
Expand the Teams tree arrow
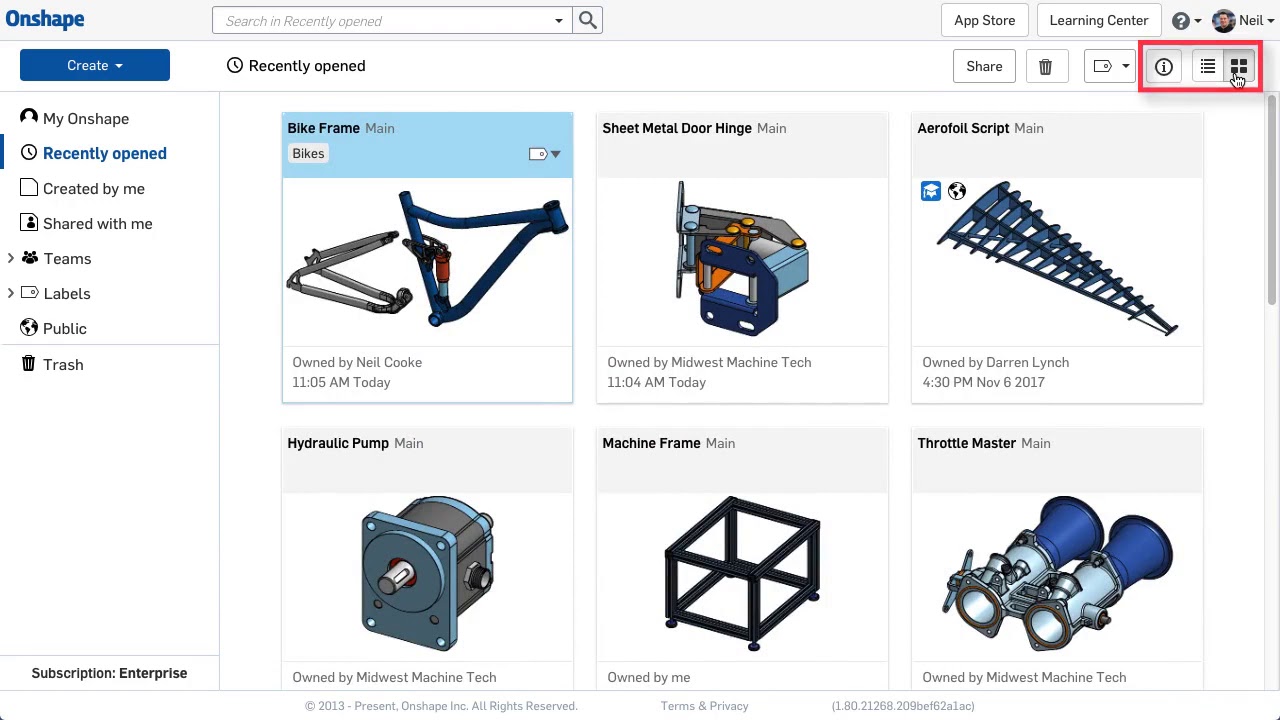[10, 258]
